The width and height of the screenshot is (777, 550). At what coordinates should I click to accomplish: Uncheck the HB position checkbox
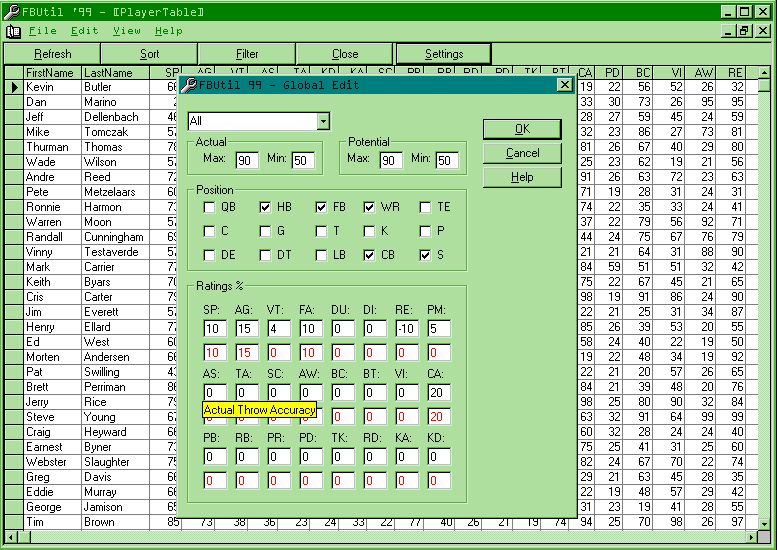pos(266,207)
